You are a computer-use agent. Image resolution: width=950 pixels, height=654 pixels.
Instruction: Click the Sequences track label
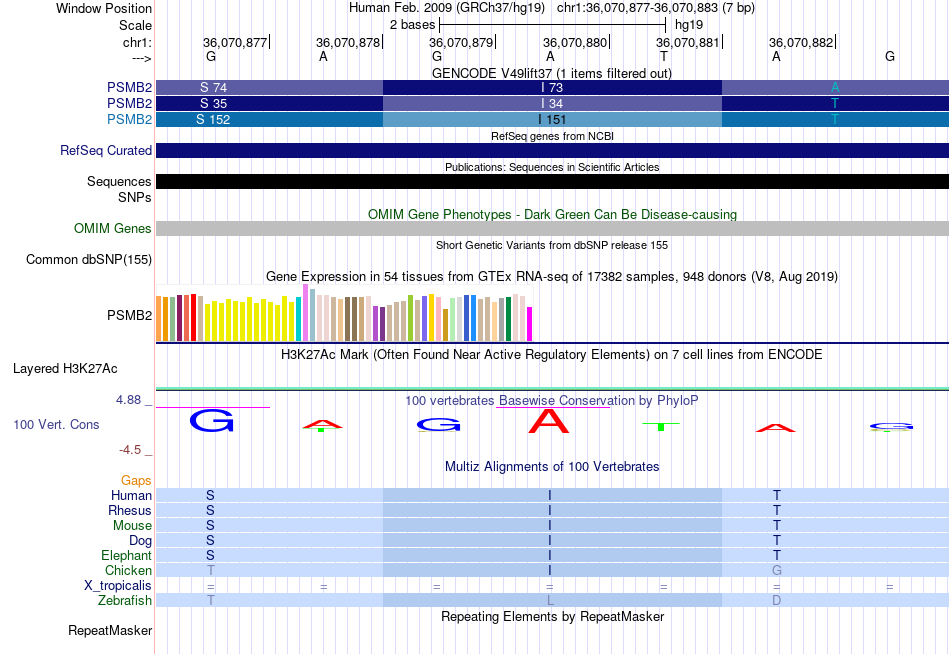pos(119,181)
